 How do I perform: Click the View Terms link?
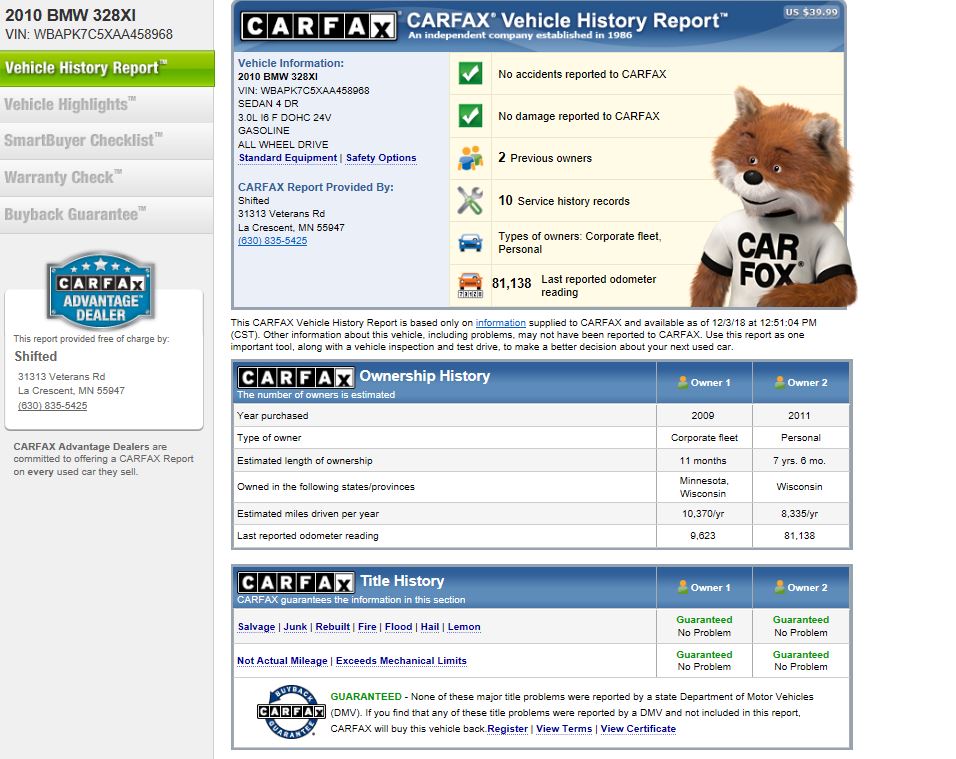[564, 729]
